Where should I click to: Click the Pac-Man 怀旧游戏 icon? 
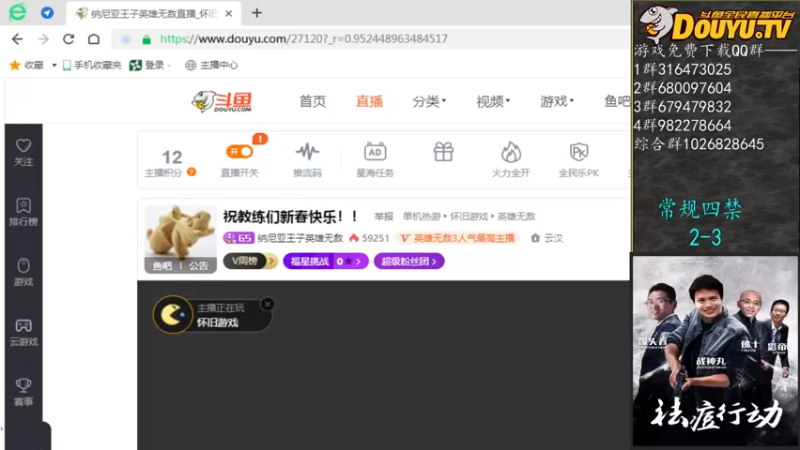(x=172, y=315)
